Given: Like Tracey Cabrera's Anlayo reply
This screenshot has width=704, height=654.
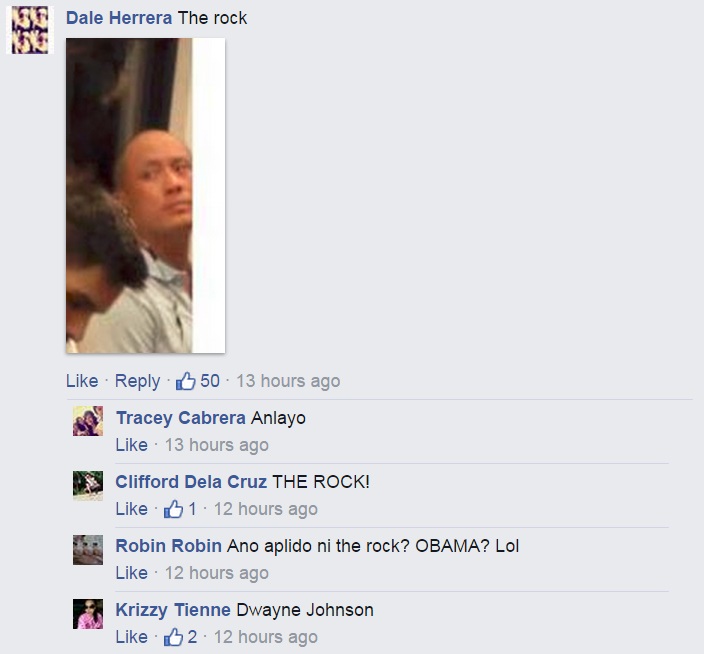Looking at the screenshot, I should coord(132,445).
